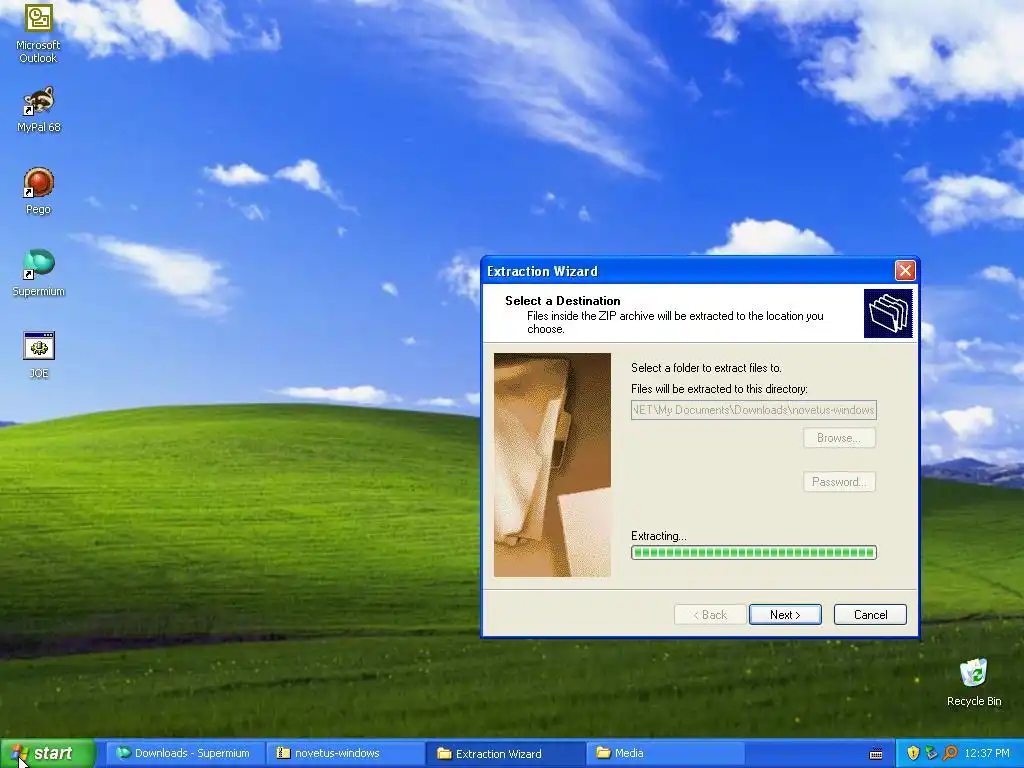Click the orange magnifier tray icon
The width and height of the screenshot is (1024, 768).
click(x=950, y=754)
